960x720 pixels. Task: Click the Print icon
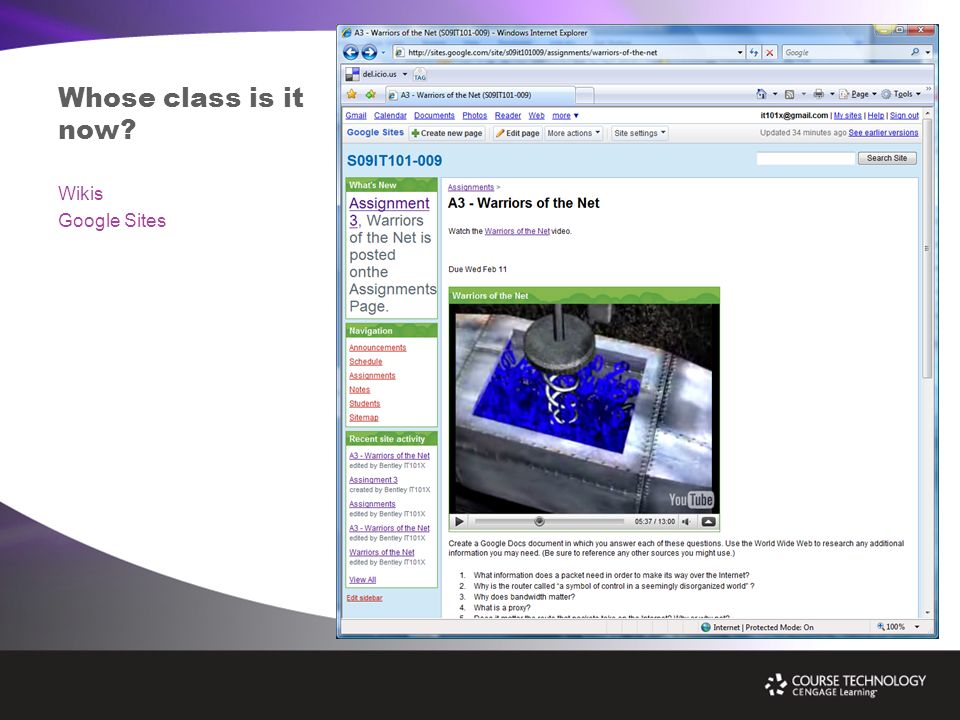[x=818, y=94]
